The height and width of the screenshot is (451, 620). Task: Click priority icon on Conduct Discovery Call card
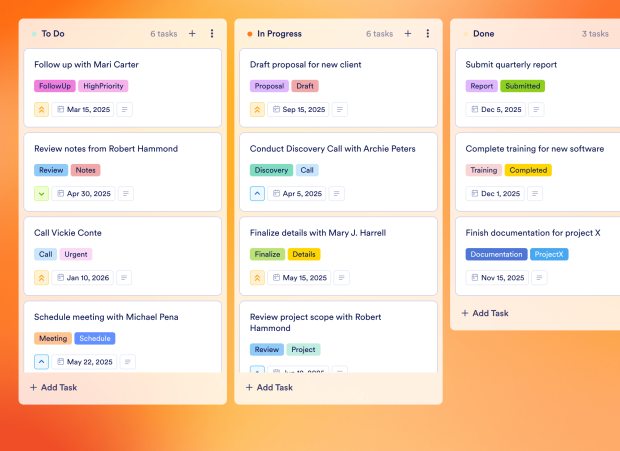coord(257,193)
